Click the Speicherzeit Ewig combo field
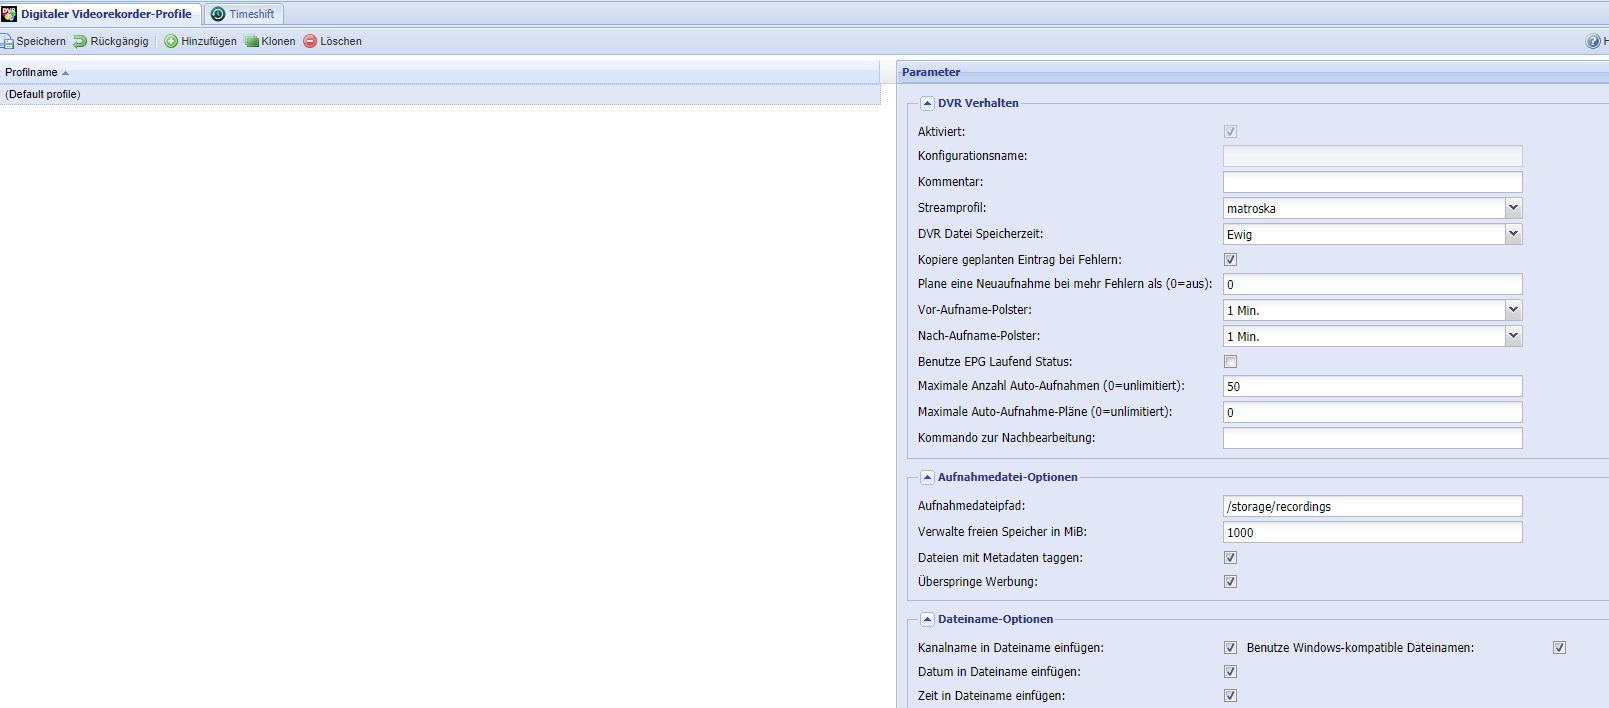 [1364, 234]
